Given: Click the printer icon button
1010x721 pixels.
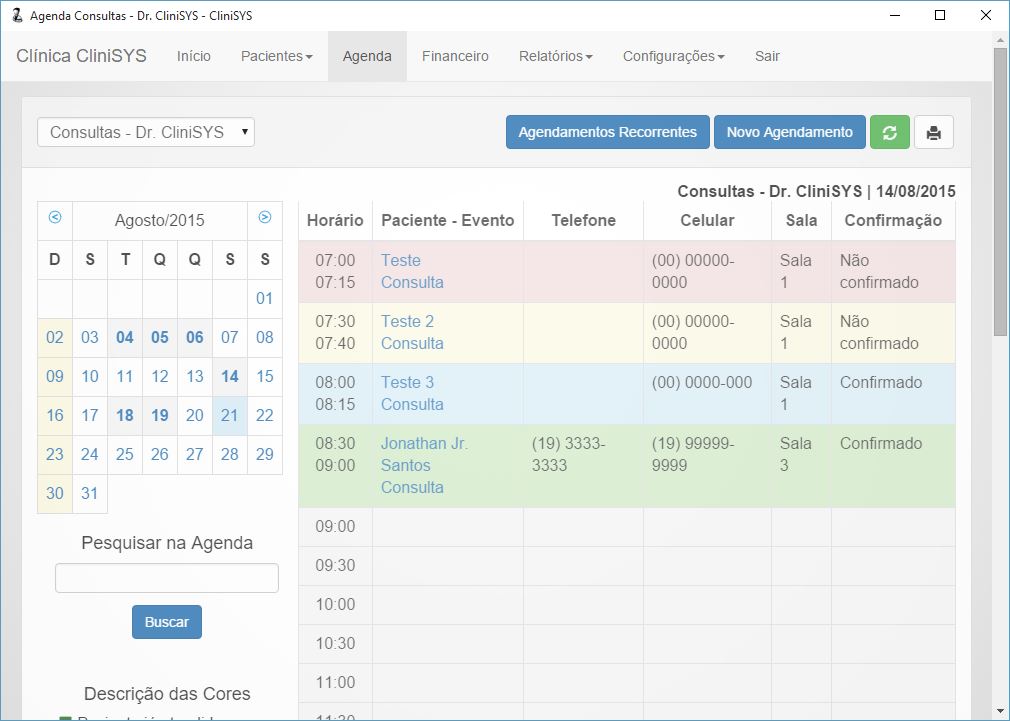Looking at the screenshot, I should tap(934, 132).
